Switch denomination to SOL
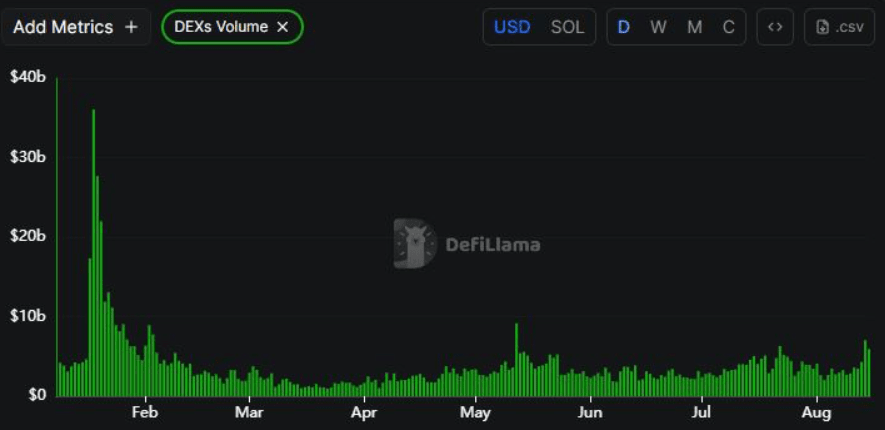This screenshot has height=430, width=885. tap(567, 27)
